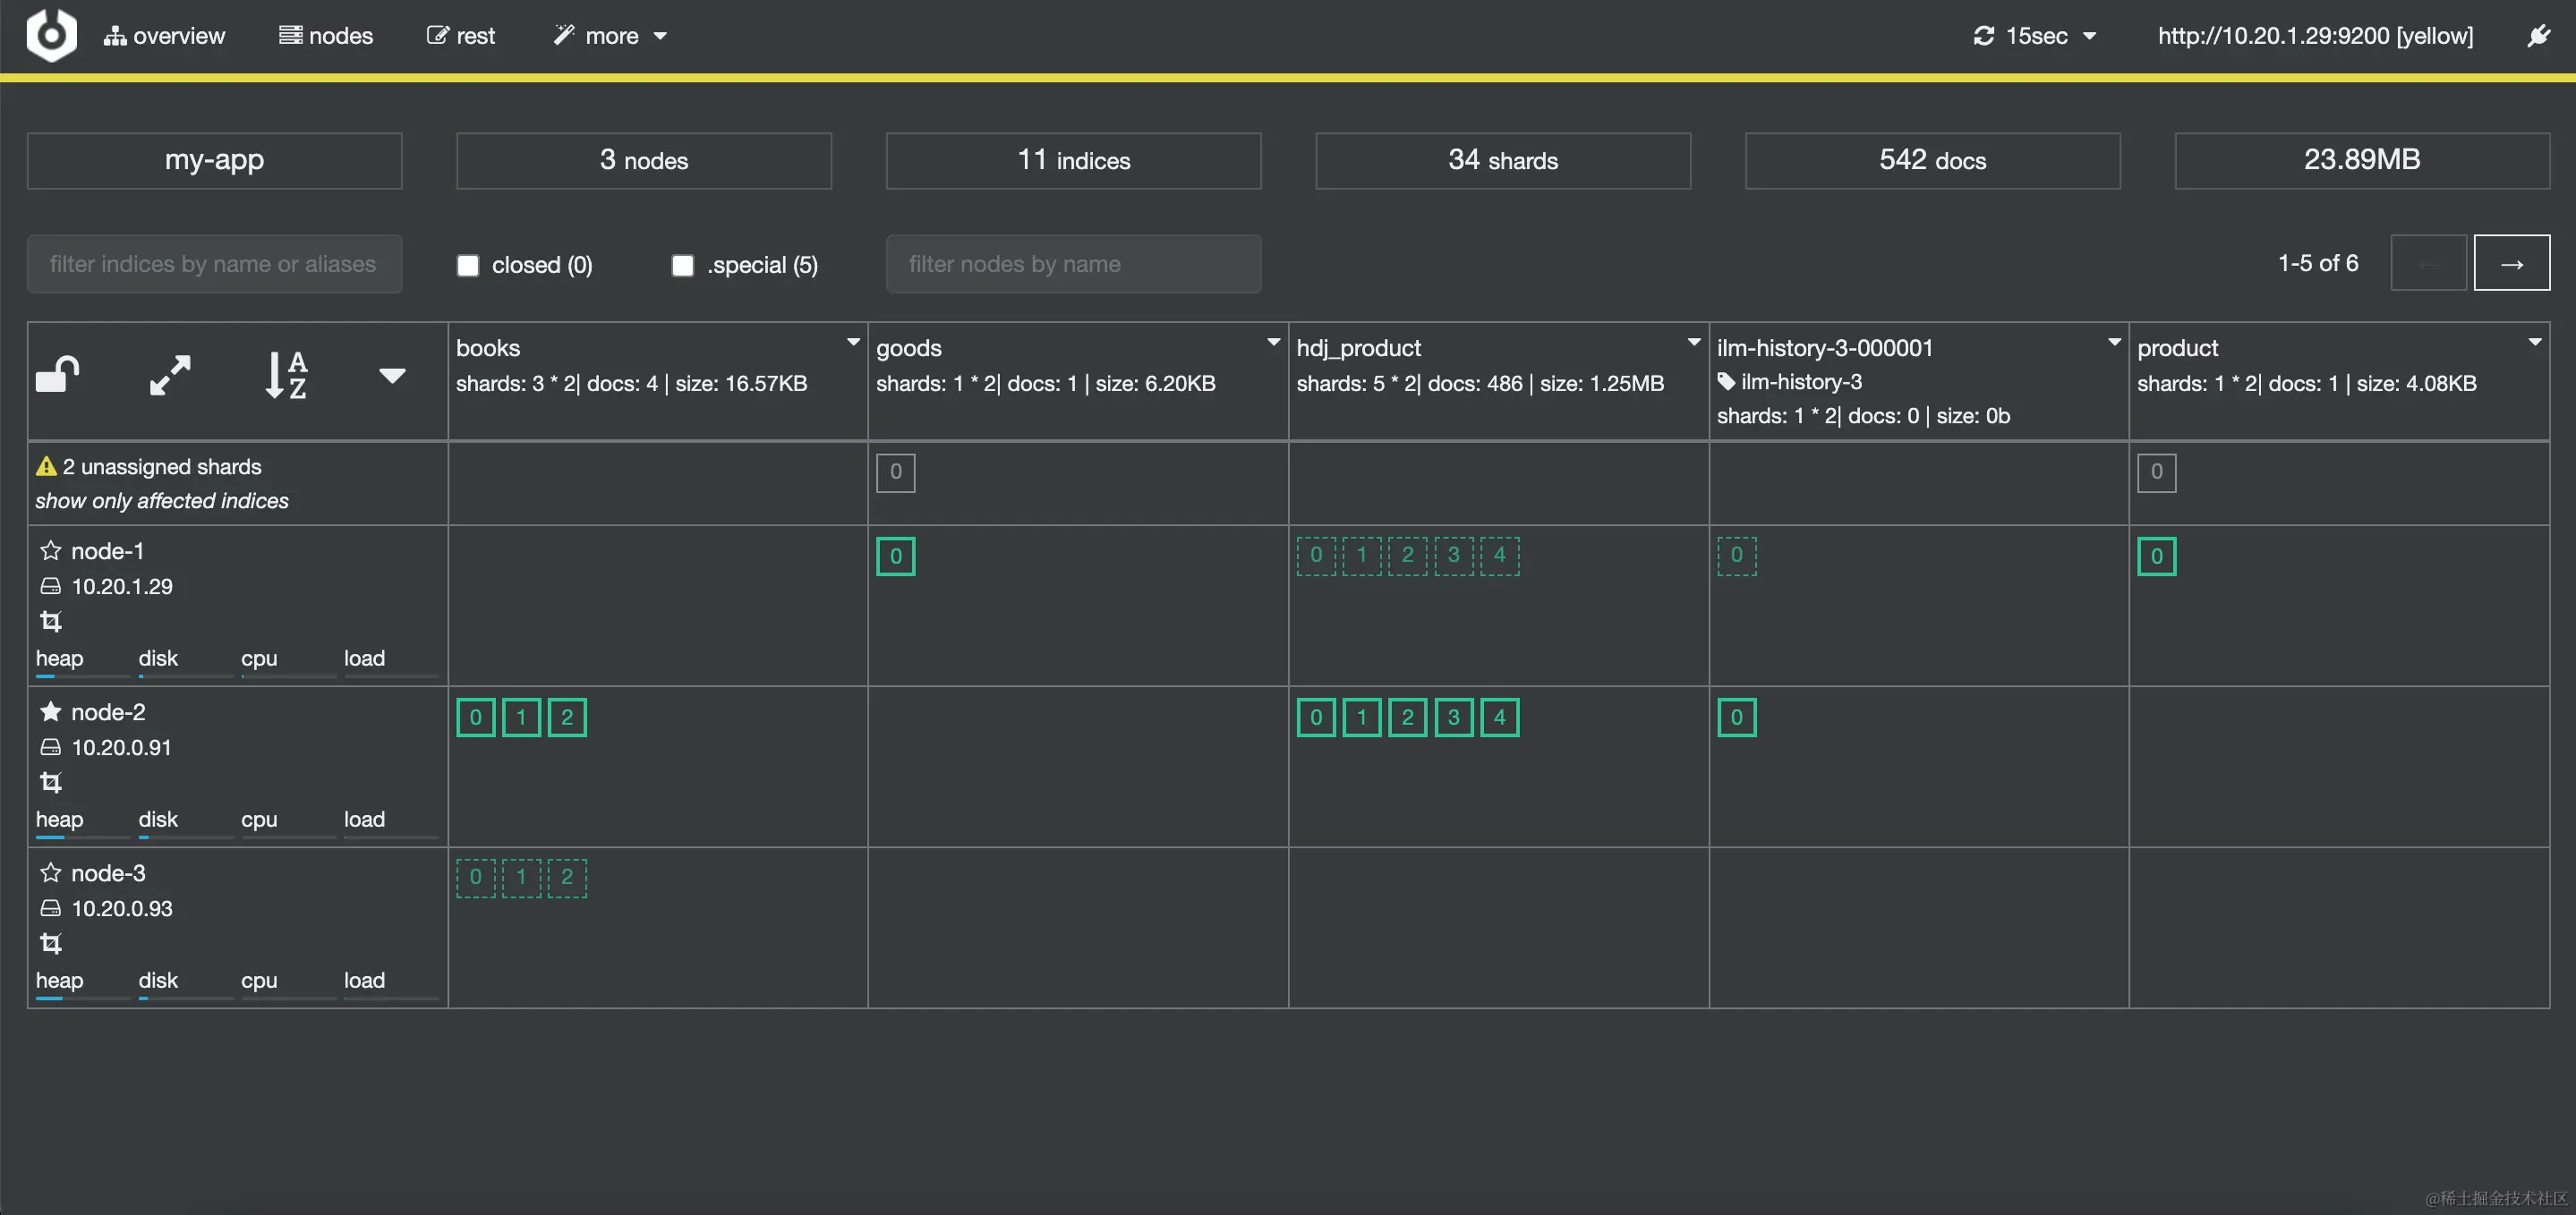The height and width of the screenshot is (1215, 2576).
Task: Enable the .special (5) checkbox
Action: coord(683,265)
